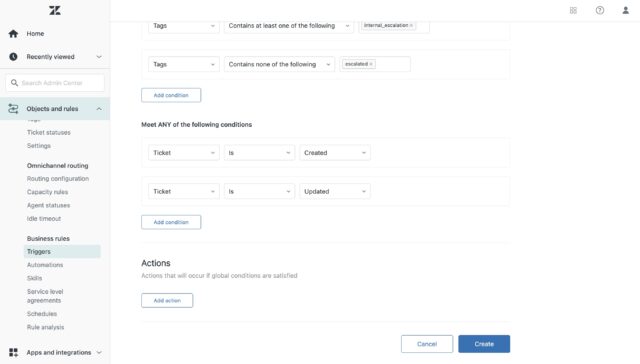
Task: Open Settings under Objects and rules
Action: pos(39,146)
